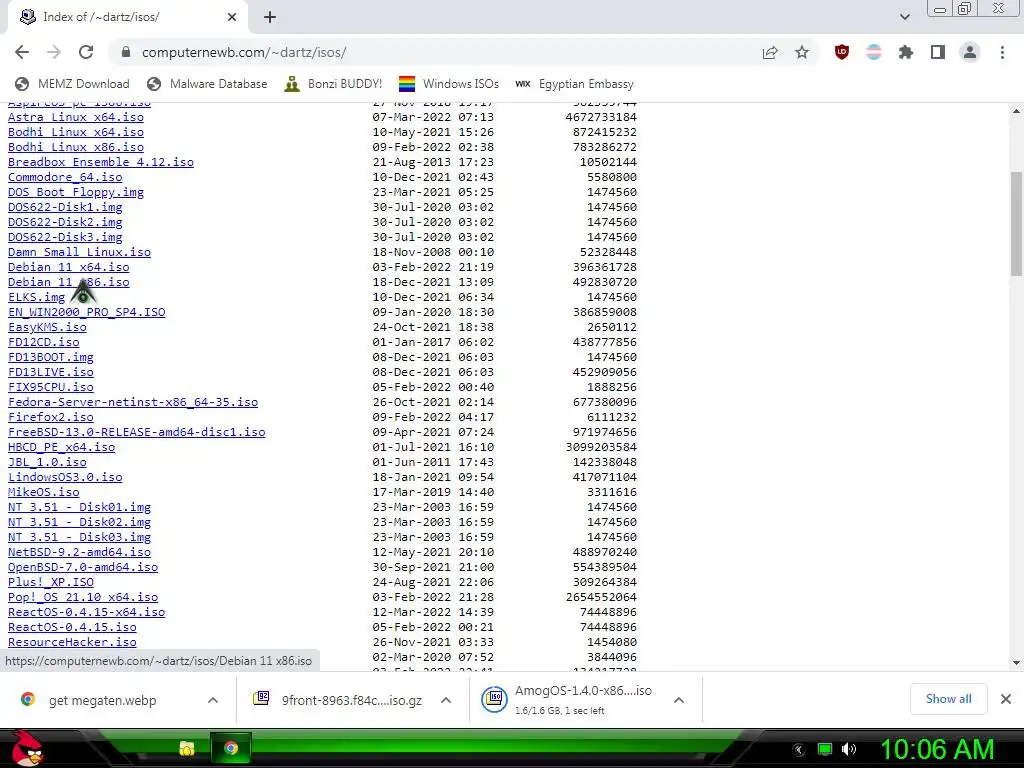Open the ResourceHacker.iso link
1024x768 pixels.
point(72,643)
